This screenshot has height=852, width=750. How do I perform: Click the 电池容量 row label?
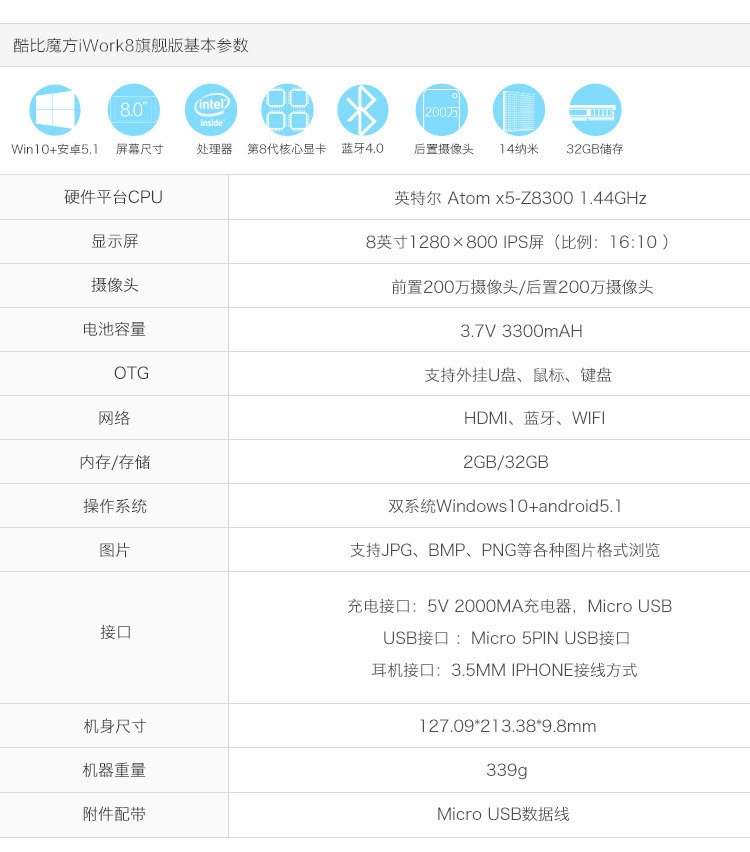(114, 329)
